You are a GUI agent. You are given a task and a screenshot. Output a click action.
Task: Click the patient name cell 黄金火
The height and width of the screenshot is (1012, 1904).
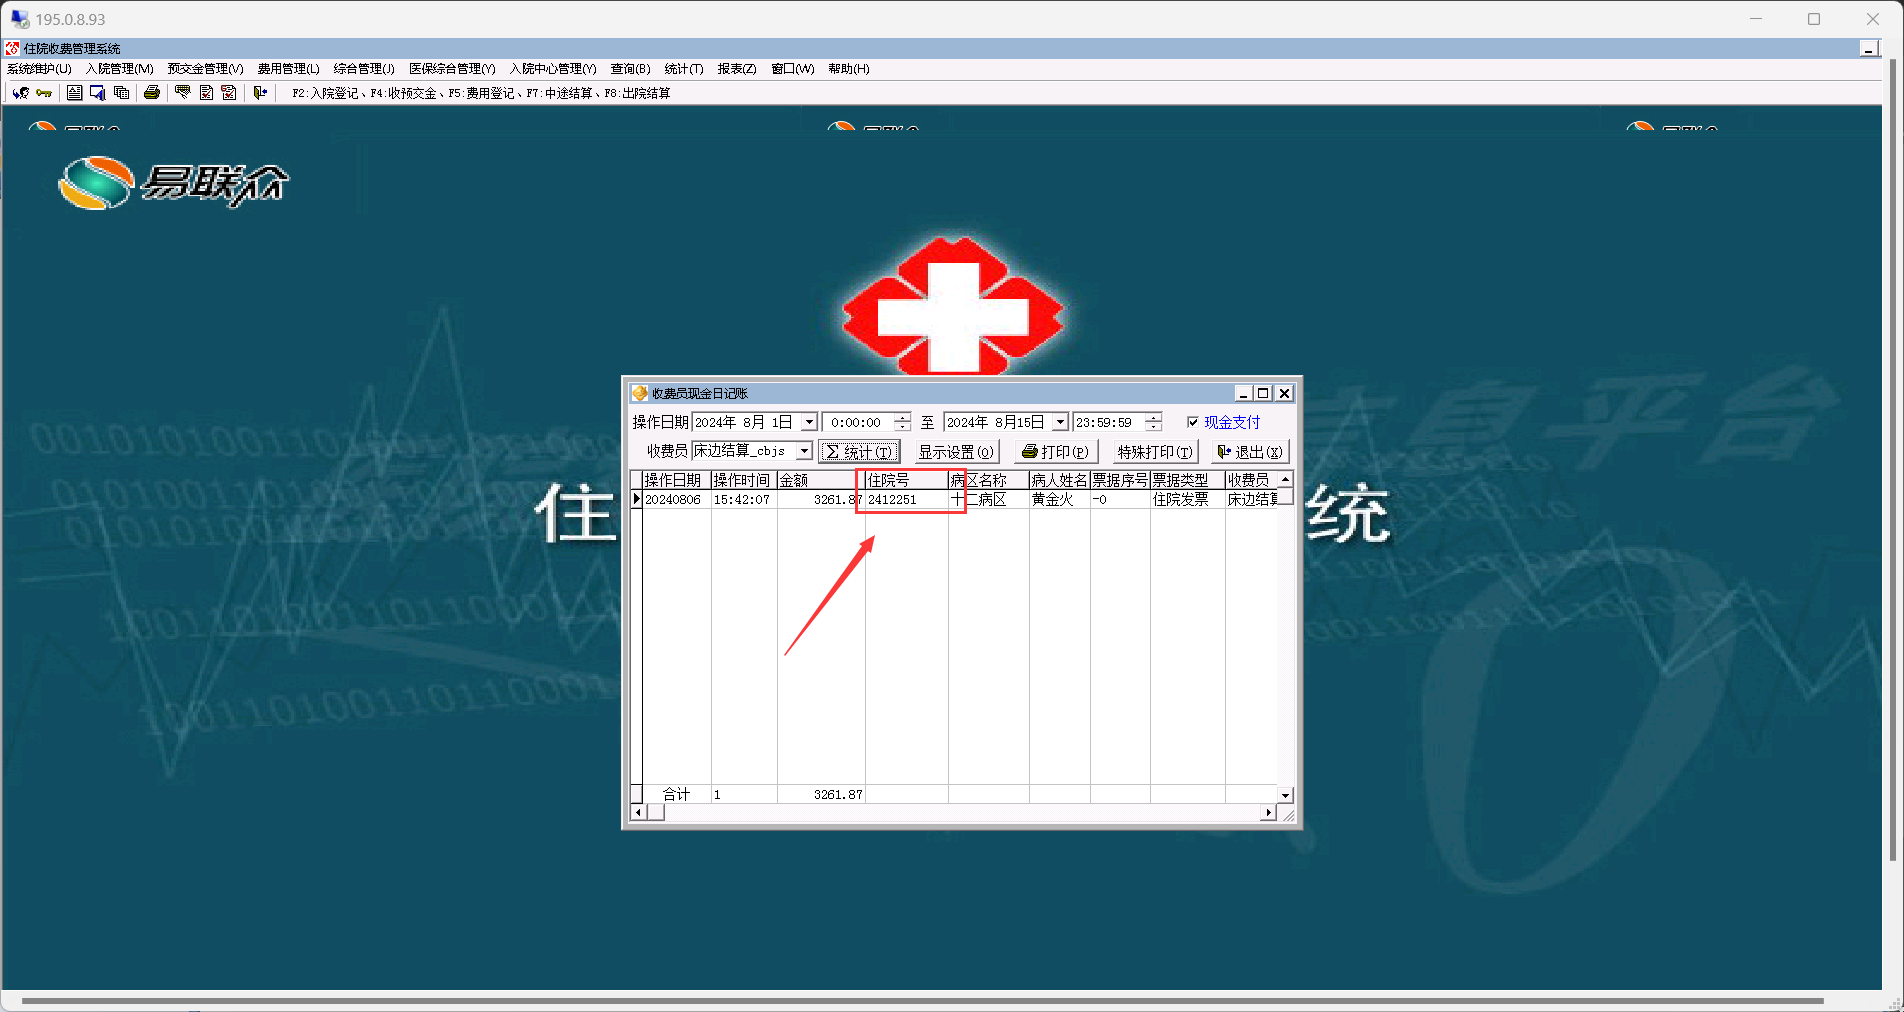(1060, 499)
